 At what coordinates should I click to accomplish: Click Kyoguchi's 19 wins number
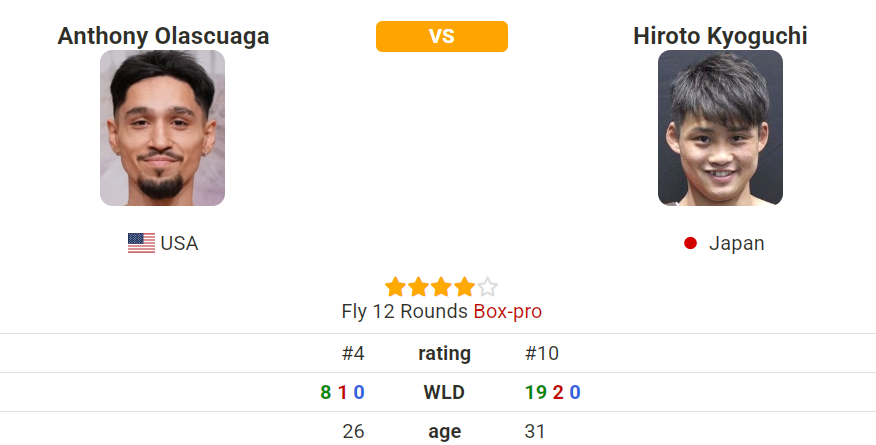click(536, 393)
